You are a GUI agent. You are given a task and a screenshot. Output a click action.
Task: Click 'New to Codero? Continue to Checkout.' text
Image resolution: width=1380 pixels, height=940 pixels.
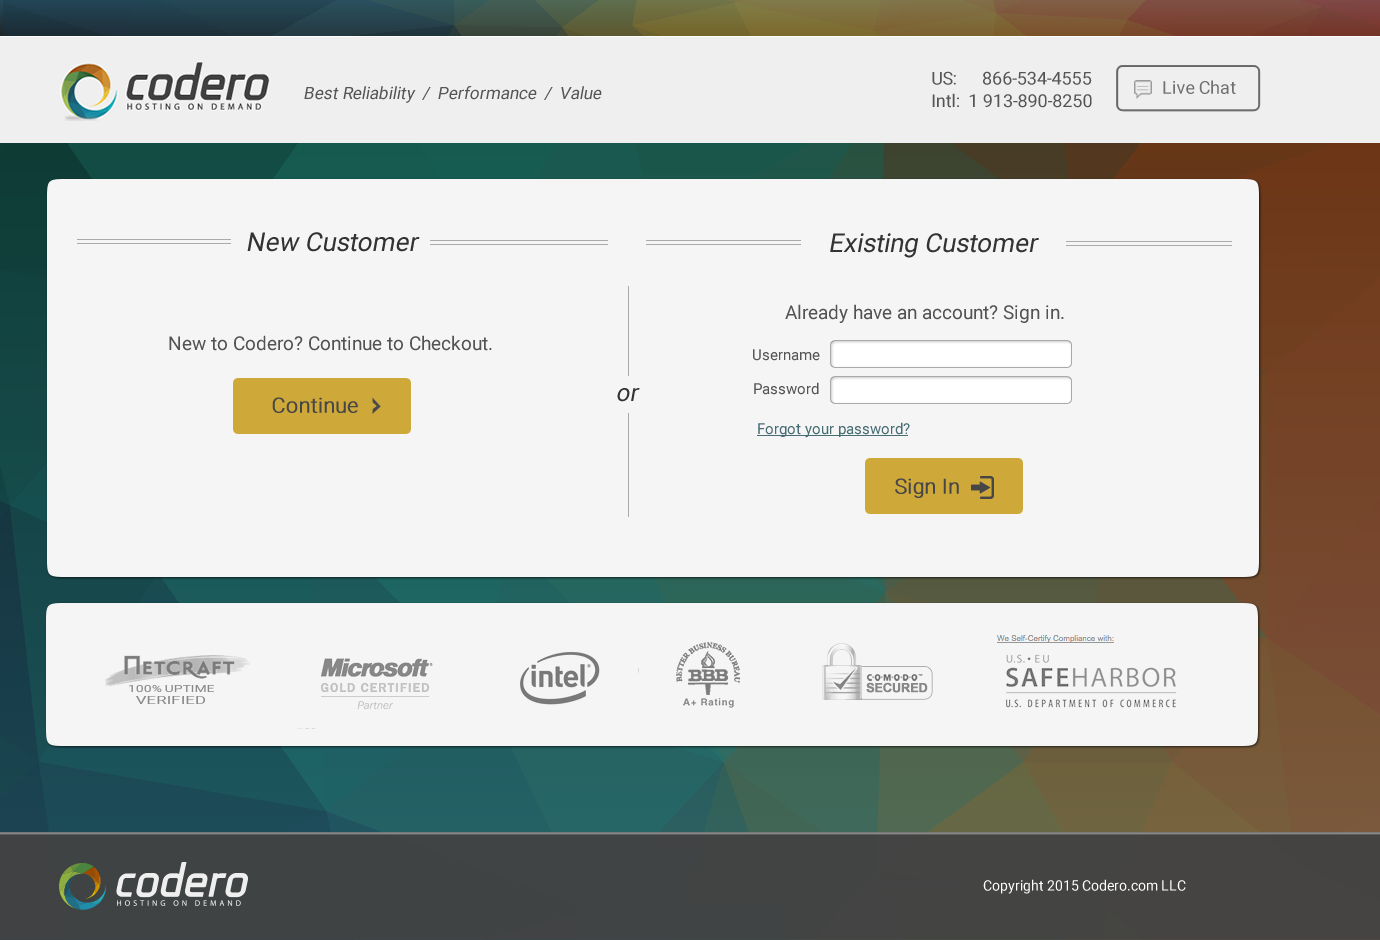point(330,344)
